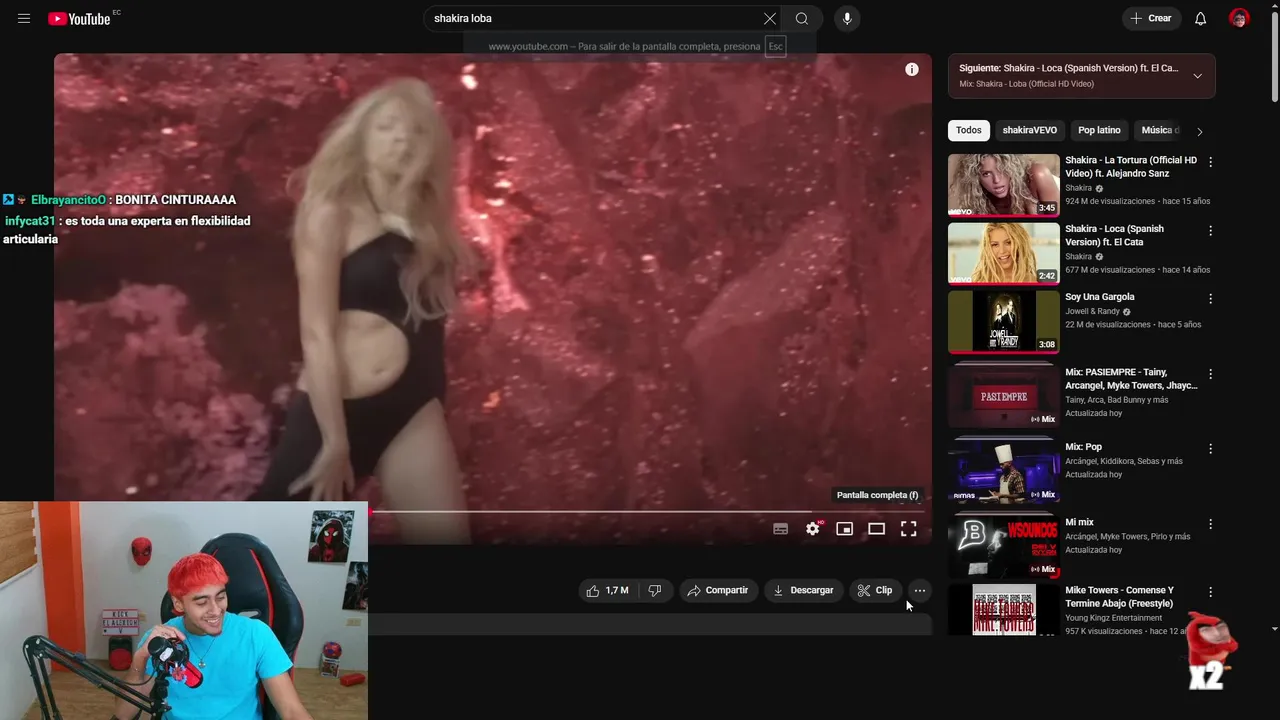Open Mike Towers Comense thumbnail
The image size is (1280, 720).
1003,611
